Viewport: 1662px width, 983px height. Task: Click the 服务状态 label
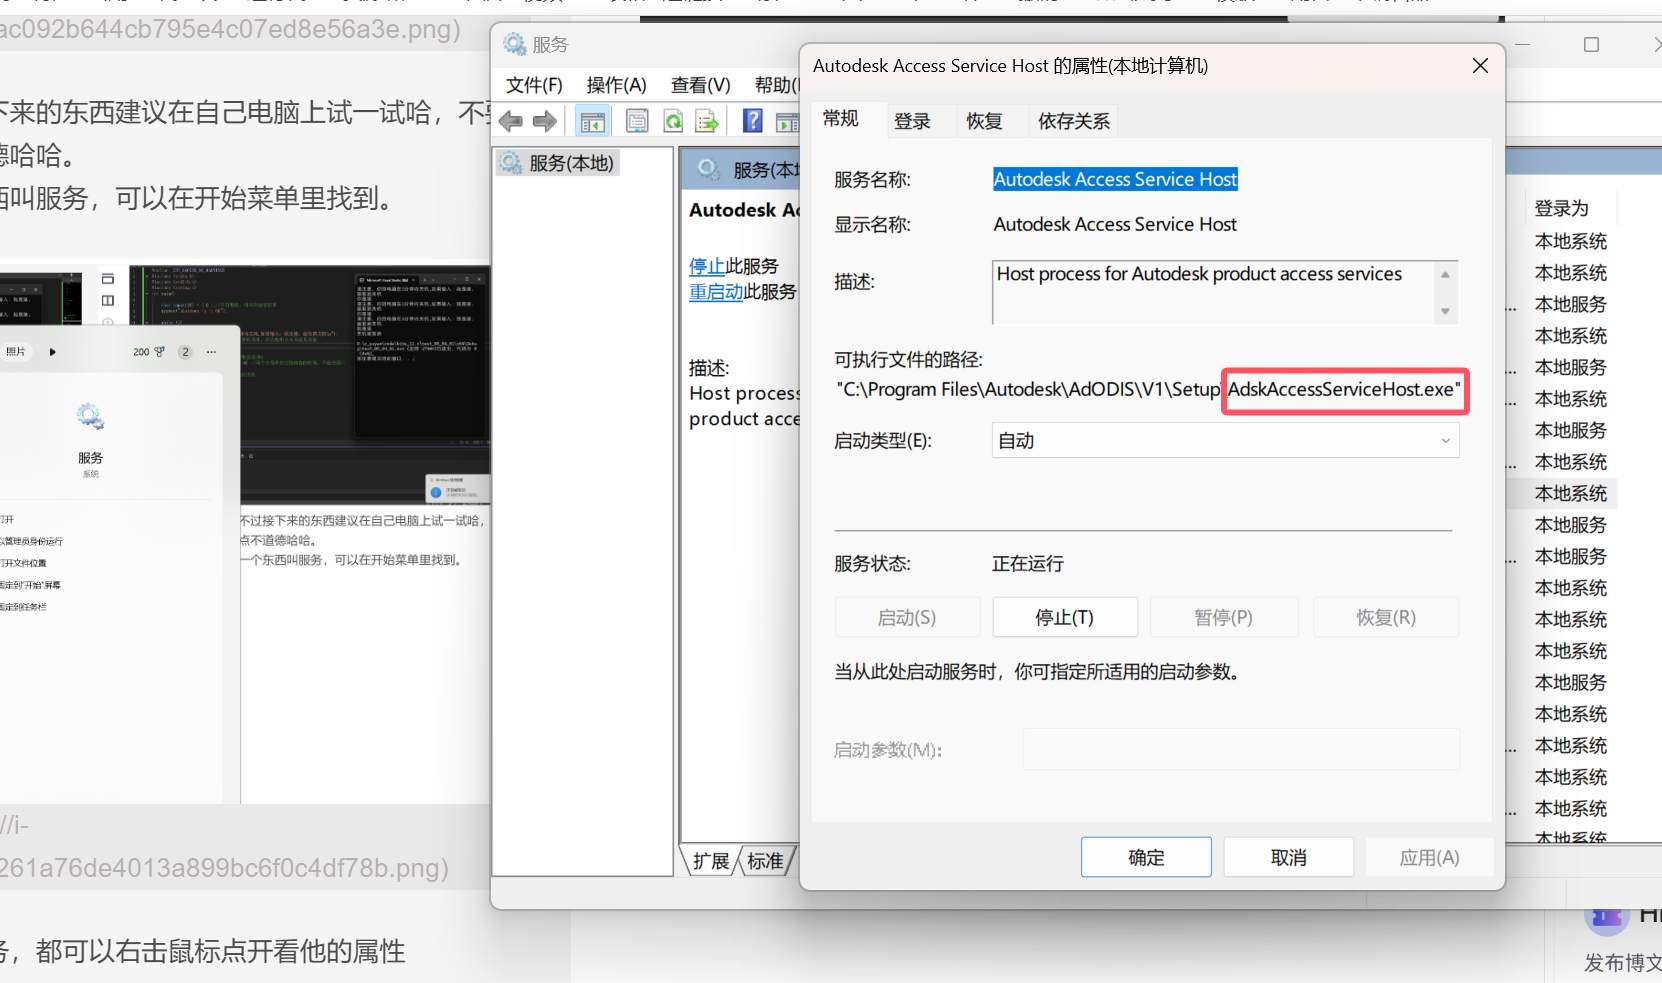tap(872, 564)
